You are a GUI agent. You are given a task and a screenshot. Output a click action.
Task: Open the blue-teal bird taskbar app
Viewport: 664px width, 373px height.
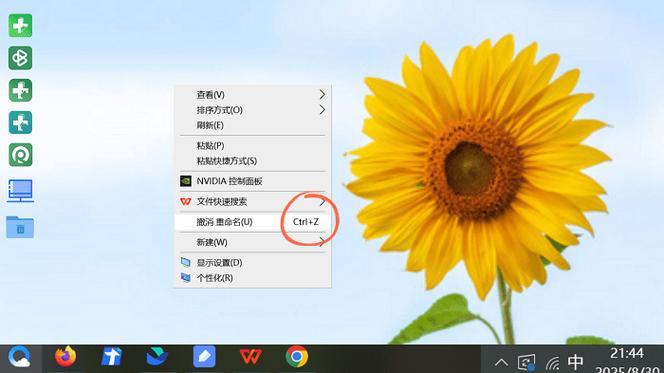[x=157, y=356]
